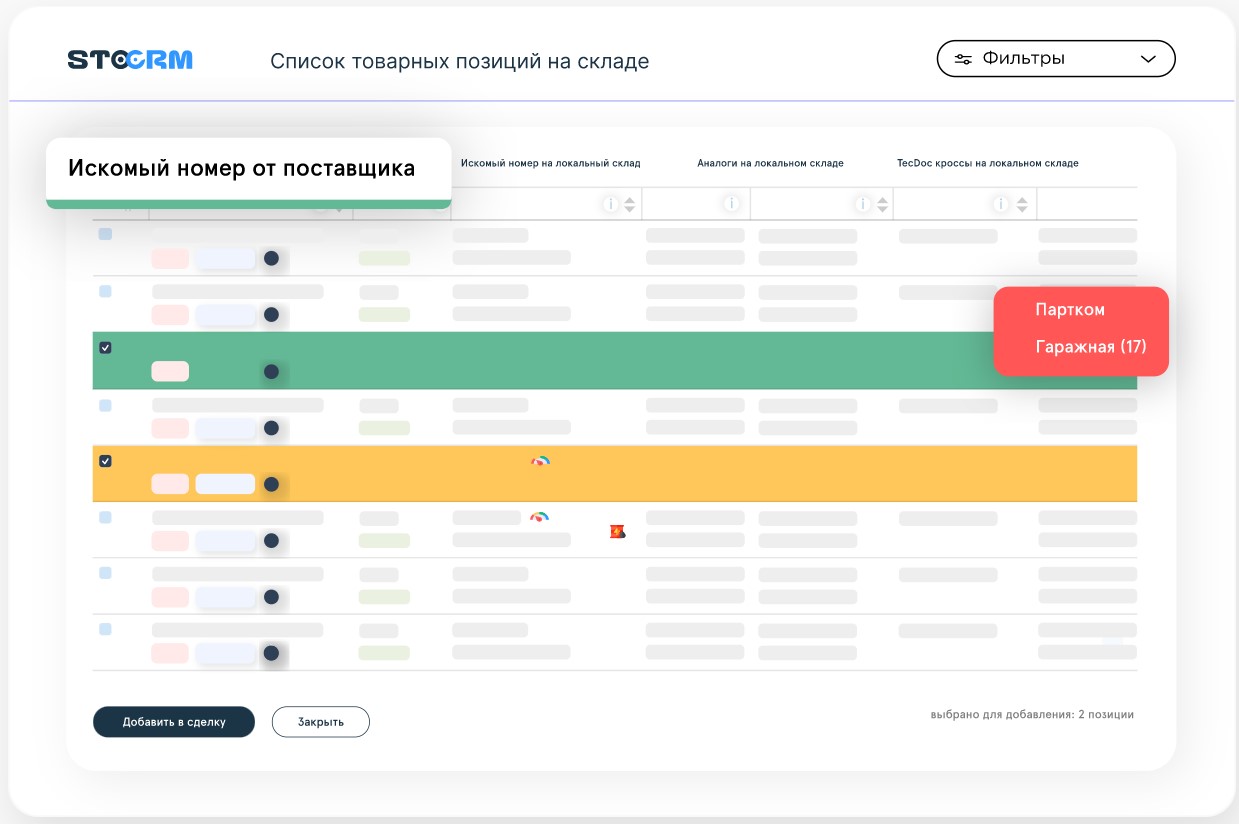1239x824 pixels.
Task: Click first info icon under Аналоги на локальном складе
Action: (731, 204)
